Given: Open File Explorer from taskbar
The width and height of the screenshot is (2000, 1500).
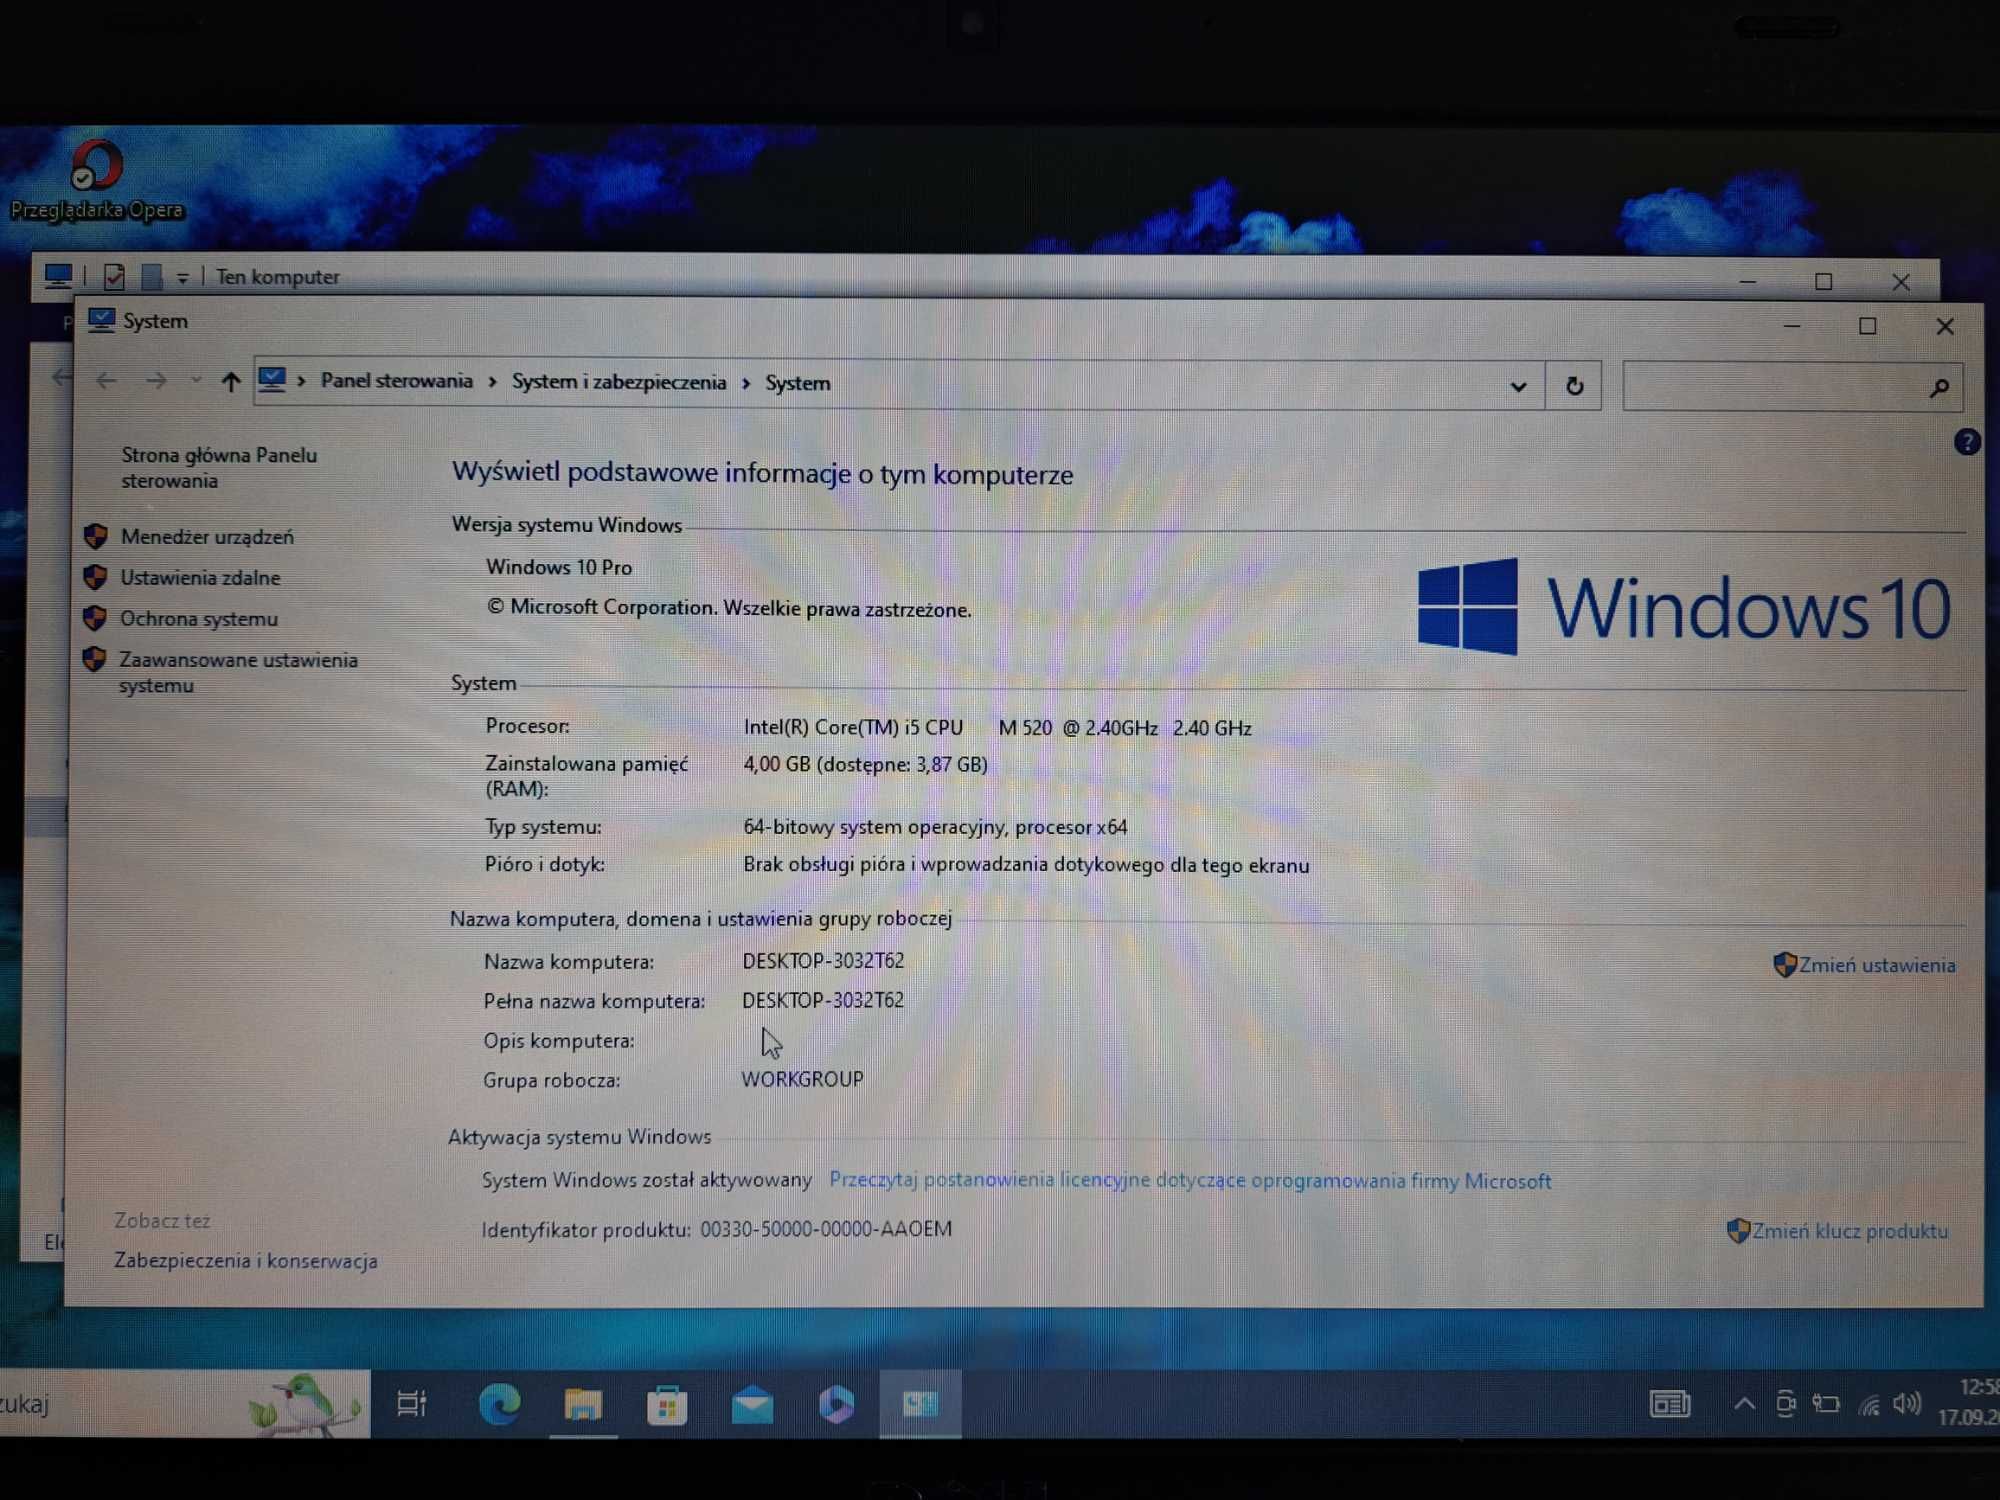Looking at the screenshot, I should click(x=583, y=1404).
